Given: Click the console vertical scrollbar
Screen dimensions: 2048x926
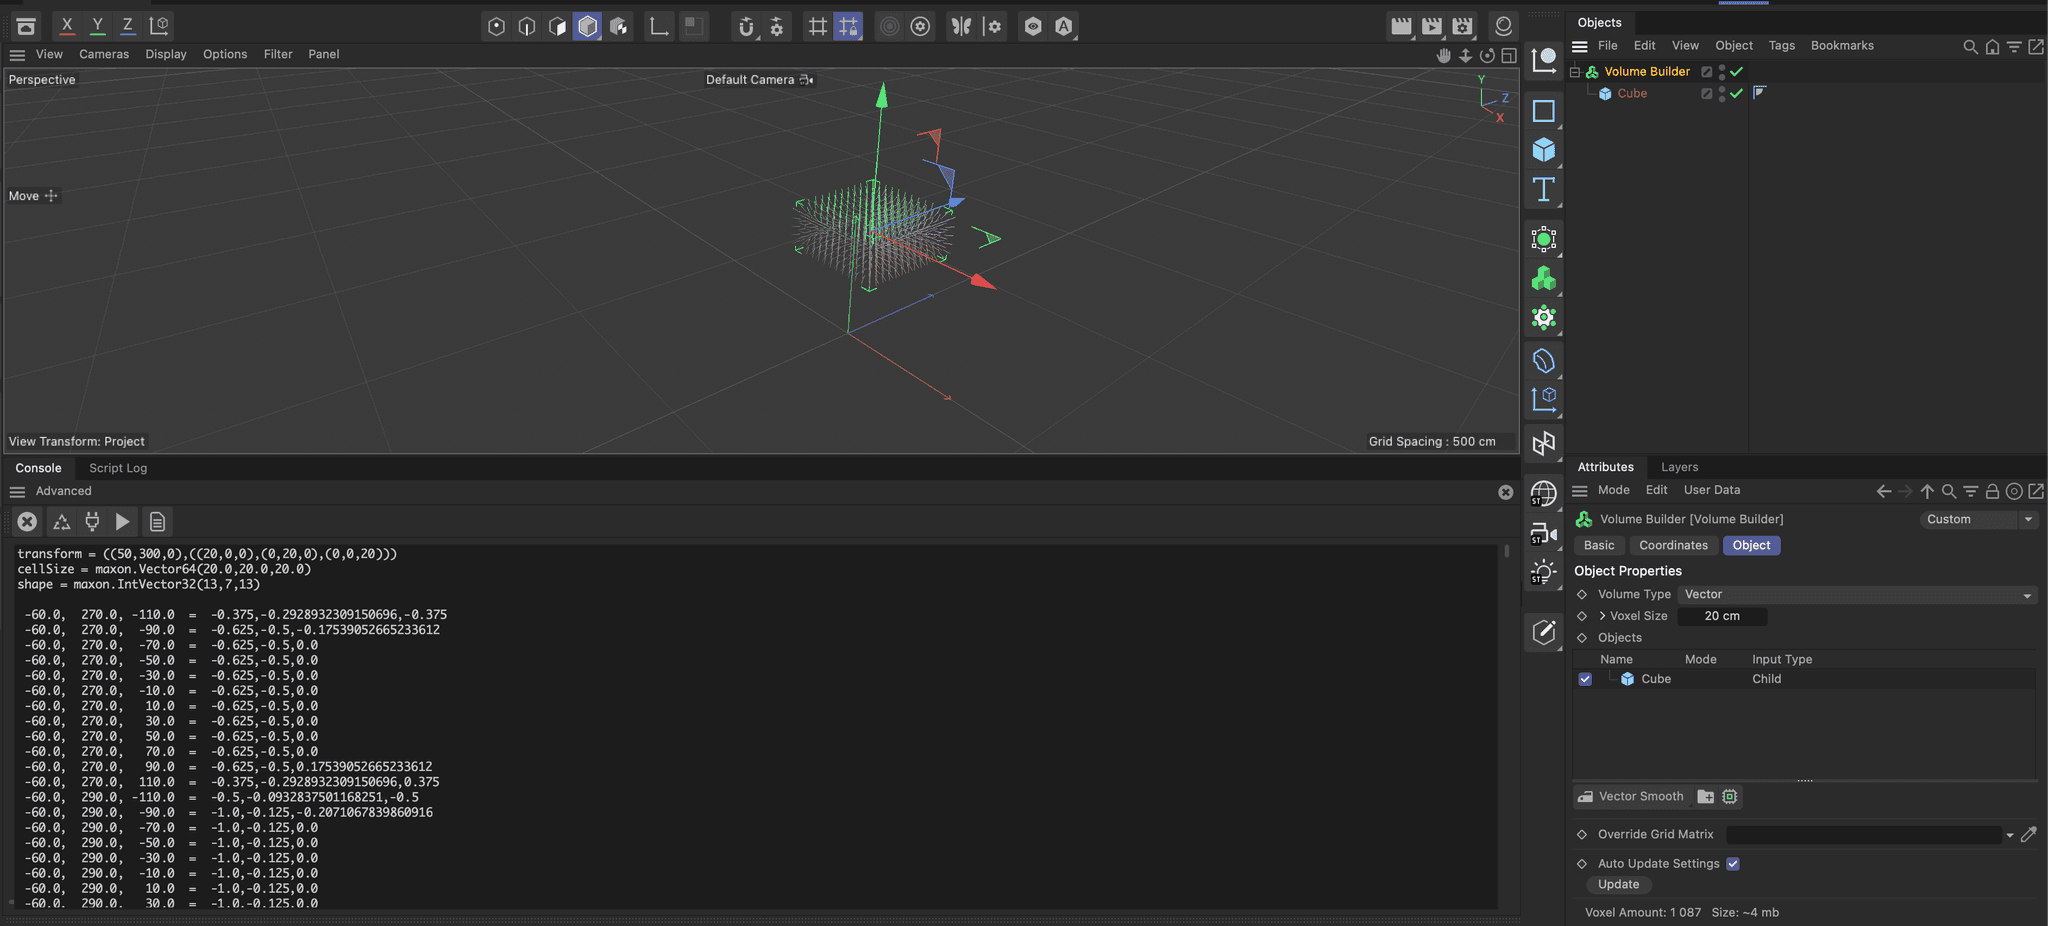Looking at the screenshot, I should pos(1506,551).
